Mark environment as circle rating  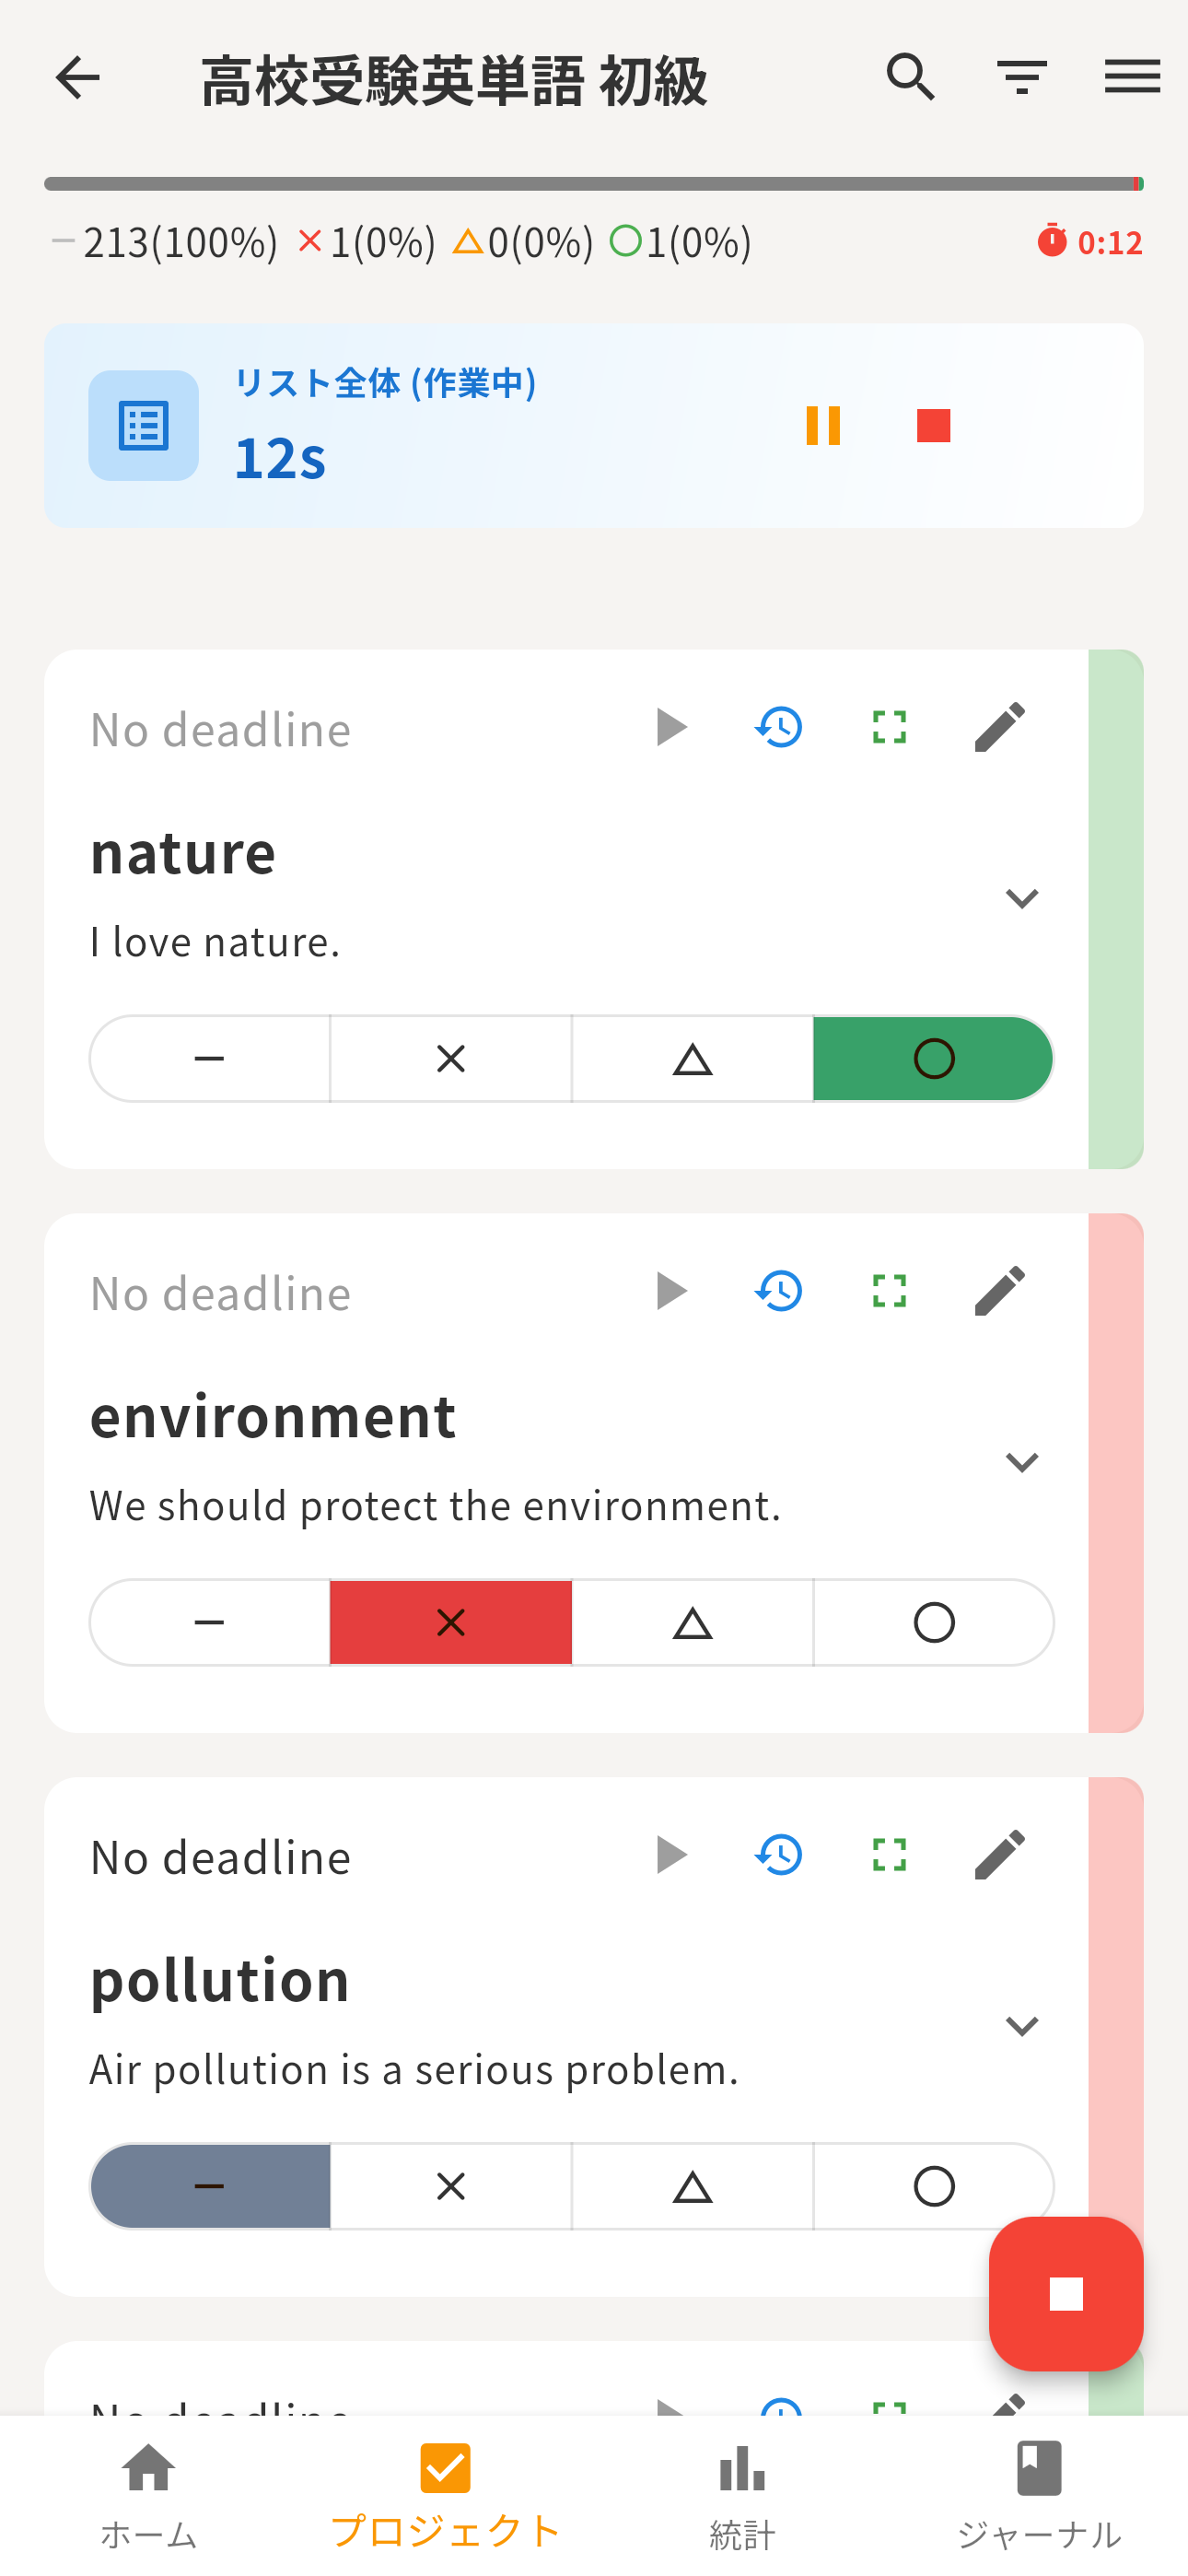click(x=933, y=1623)
